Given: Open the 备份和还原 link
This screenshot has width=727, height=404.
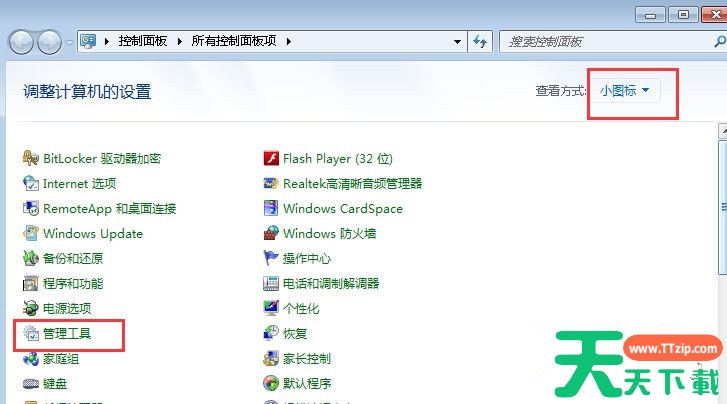Looking at the screenshot, I should click(73, 259).
